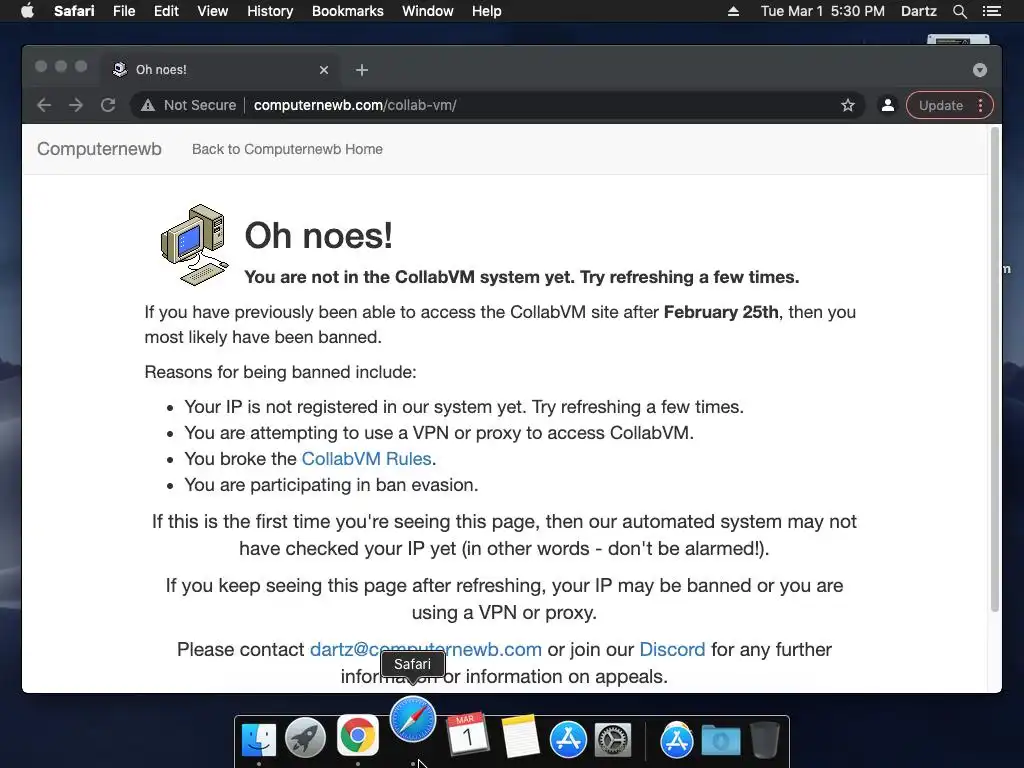
Task: Select the Oh noes! tab
Action: [x=219, y=70]
